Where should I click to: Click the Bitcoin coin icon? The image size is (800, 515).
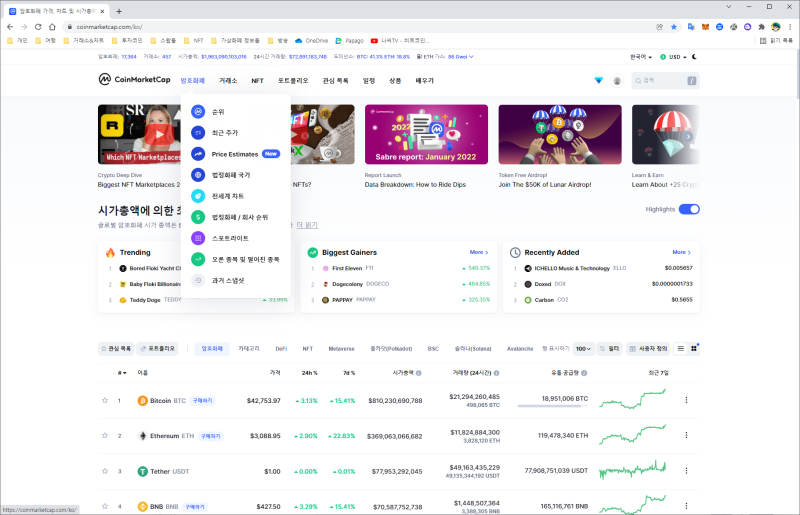coord(143,401)
